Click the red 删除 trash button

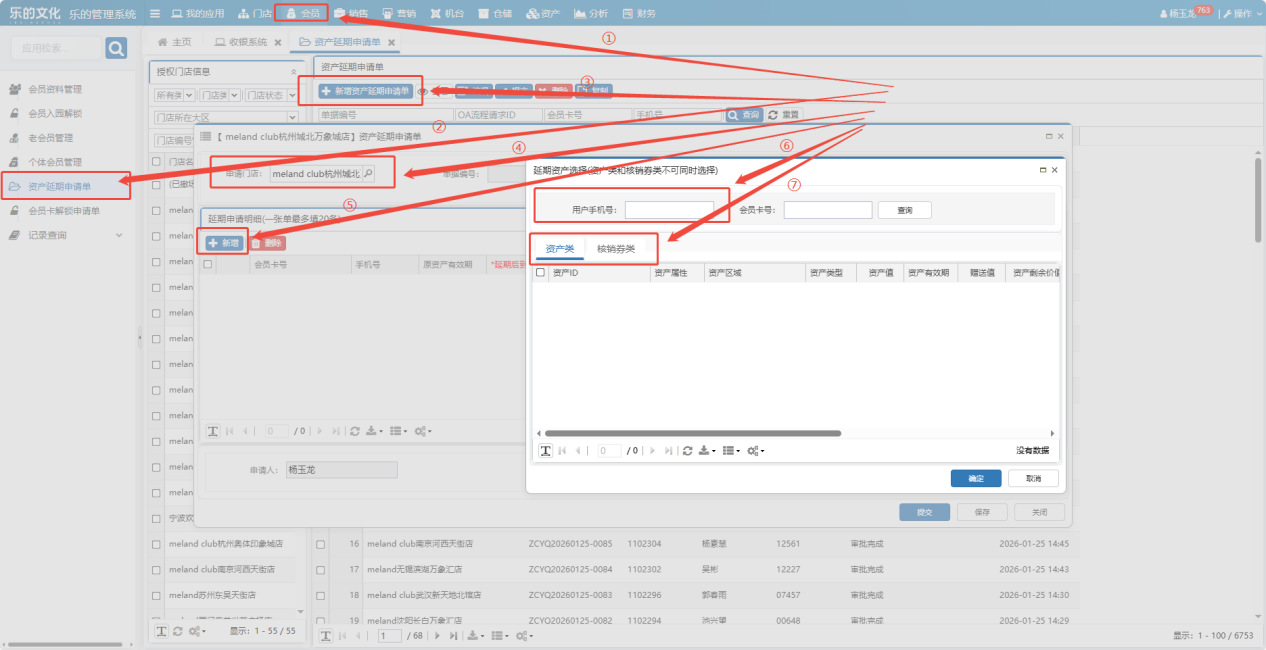(x=267, y=243)
